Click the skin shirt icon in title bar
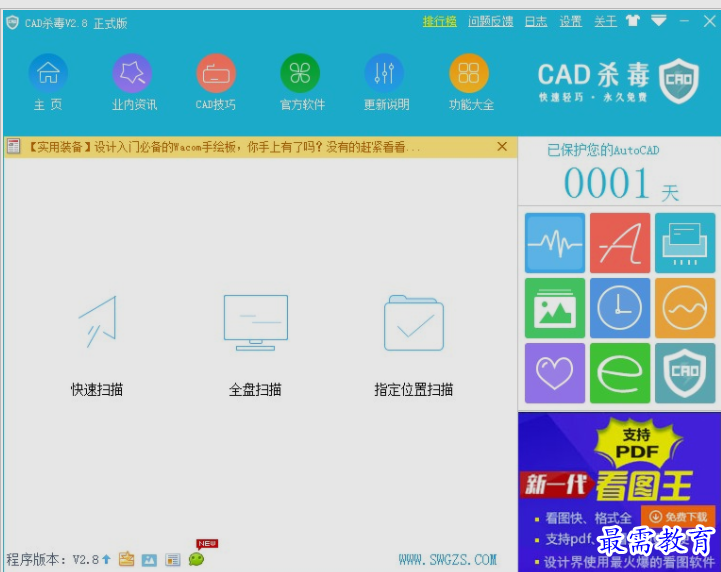 point(633,21)
